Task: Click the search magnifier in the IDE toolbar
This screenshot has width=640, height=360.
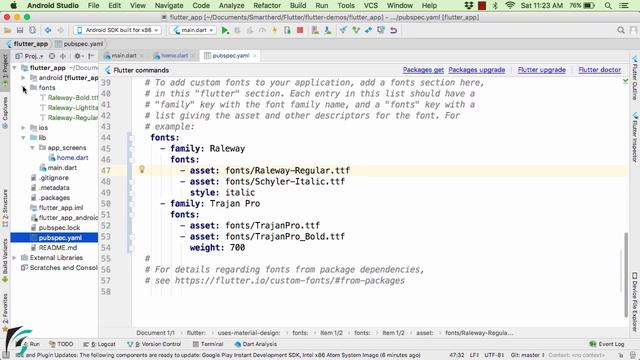Action: coord(621,30)
